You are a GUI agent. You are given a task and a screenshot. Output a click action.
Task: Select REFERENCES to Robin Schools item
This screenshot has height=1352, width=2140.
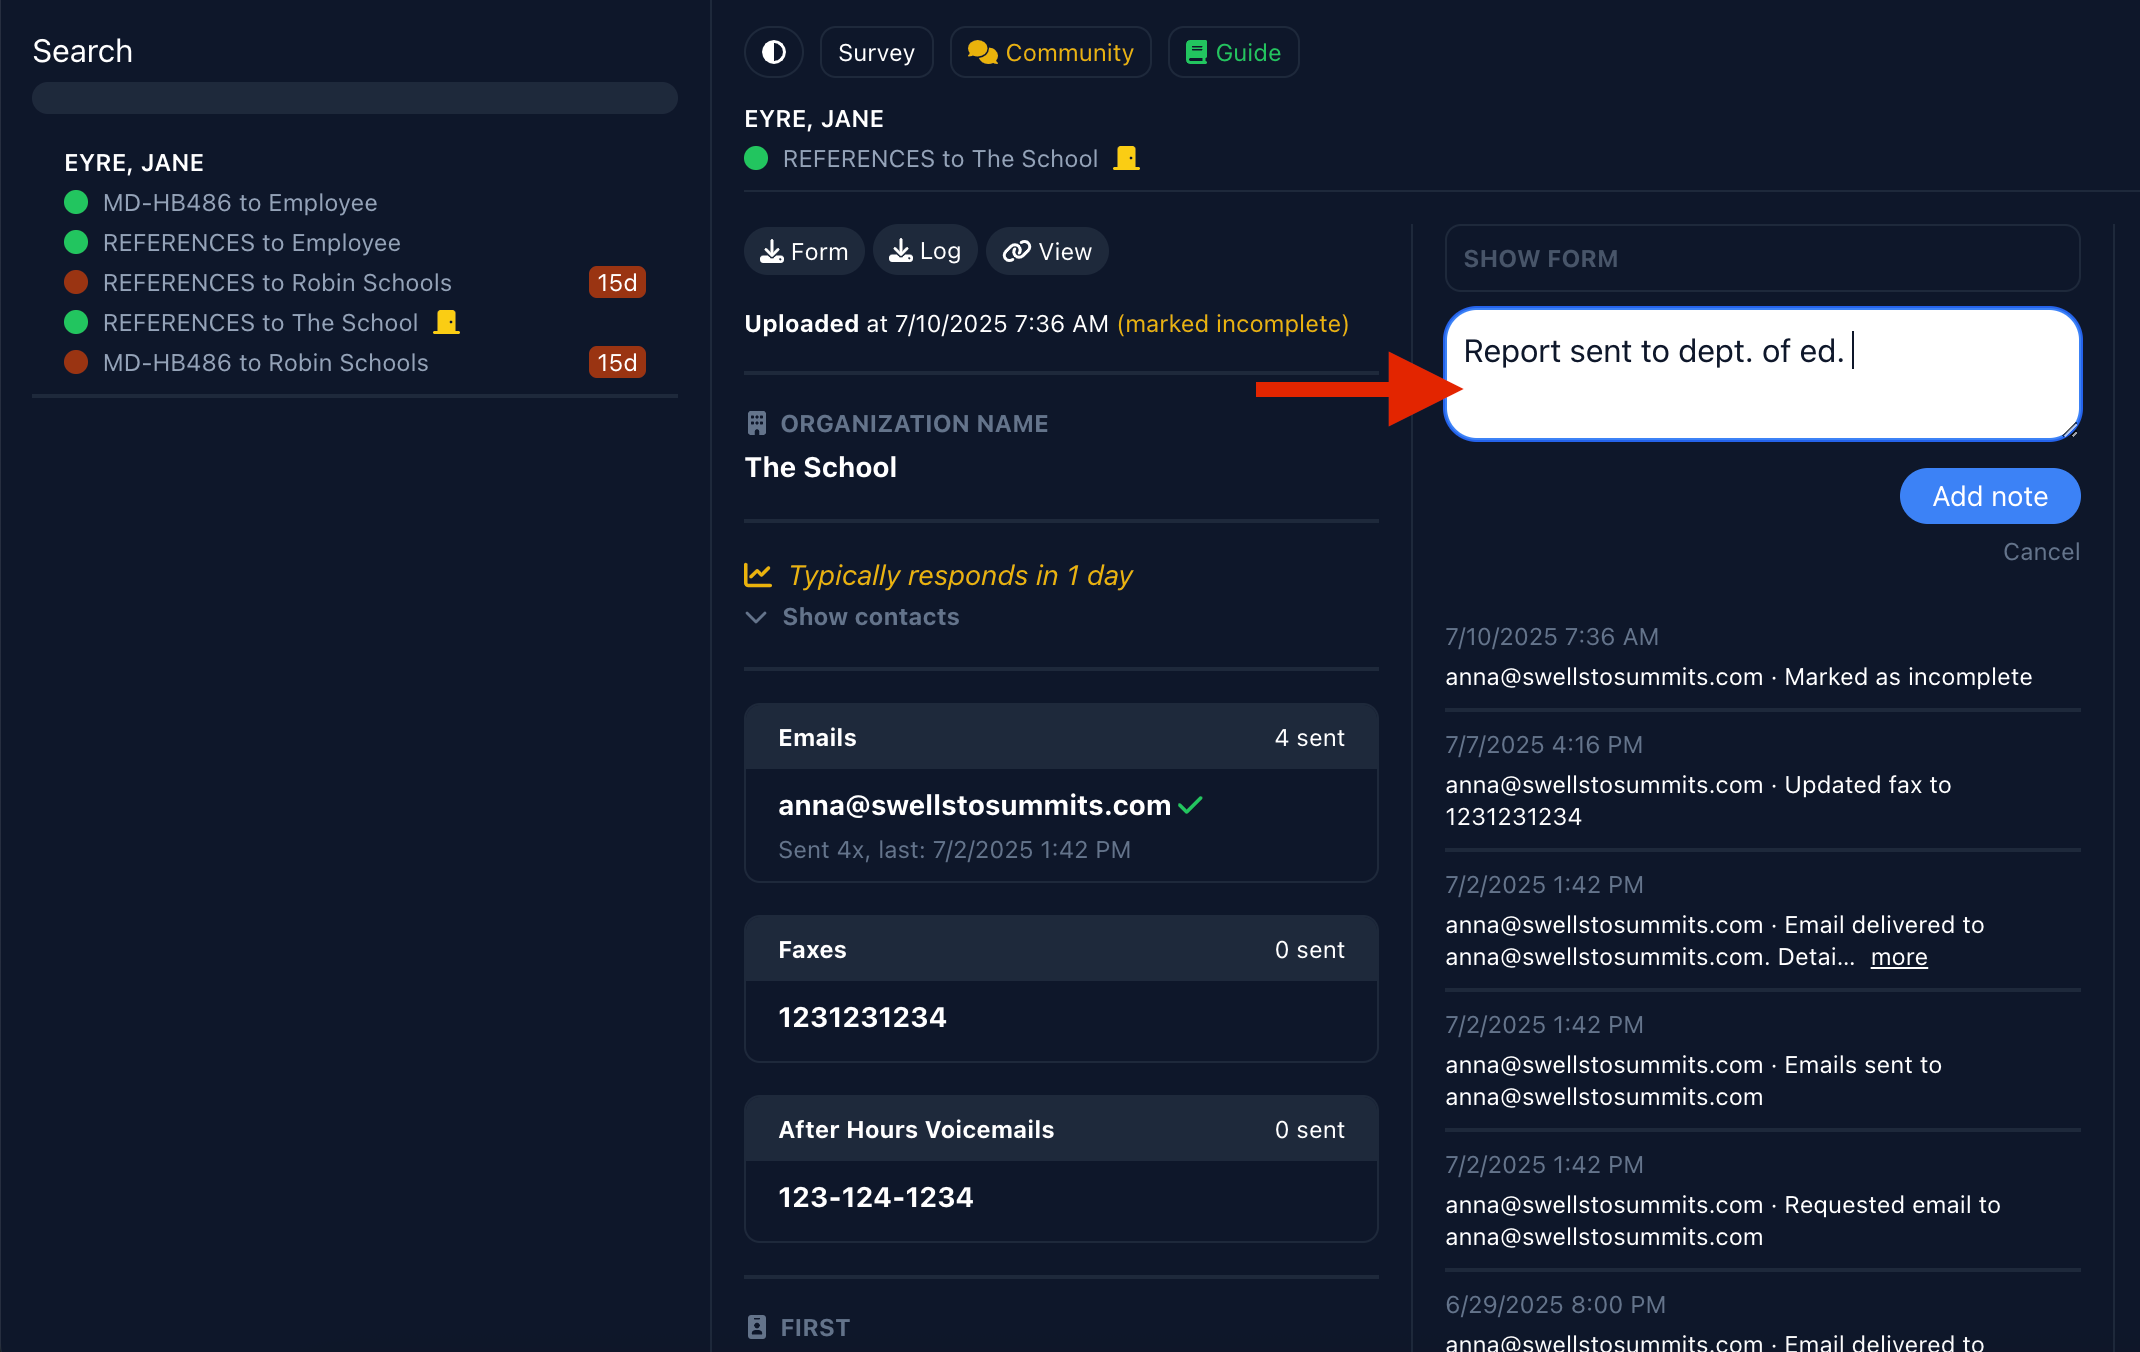click(x=277, y=283)
